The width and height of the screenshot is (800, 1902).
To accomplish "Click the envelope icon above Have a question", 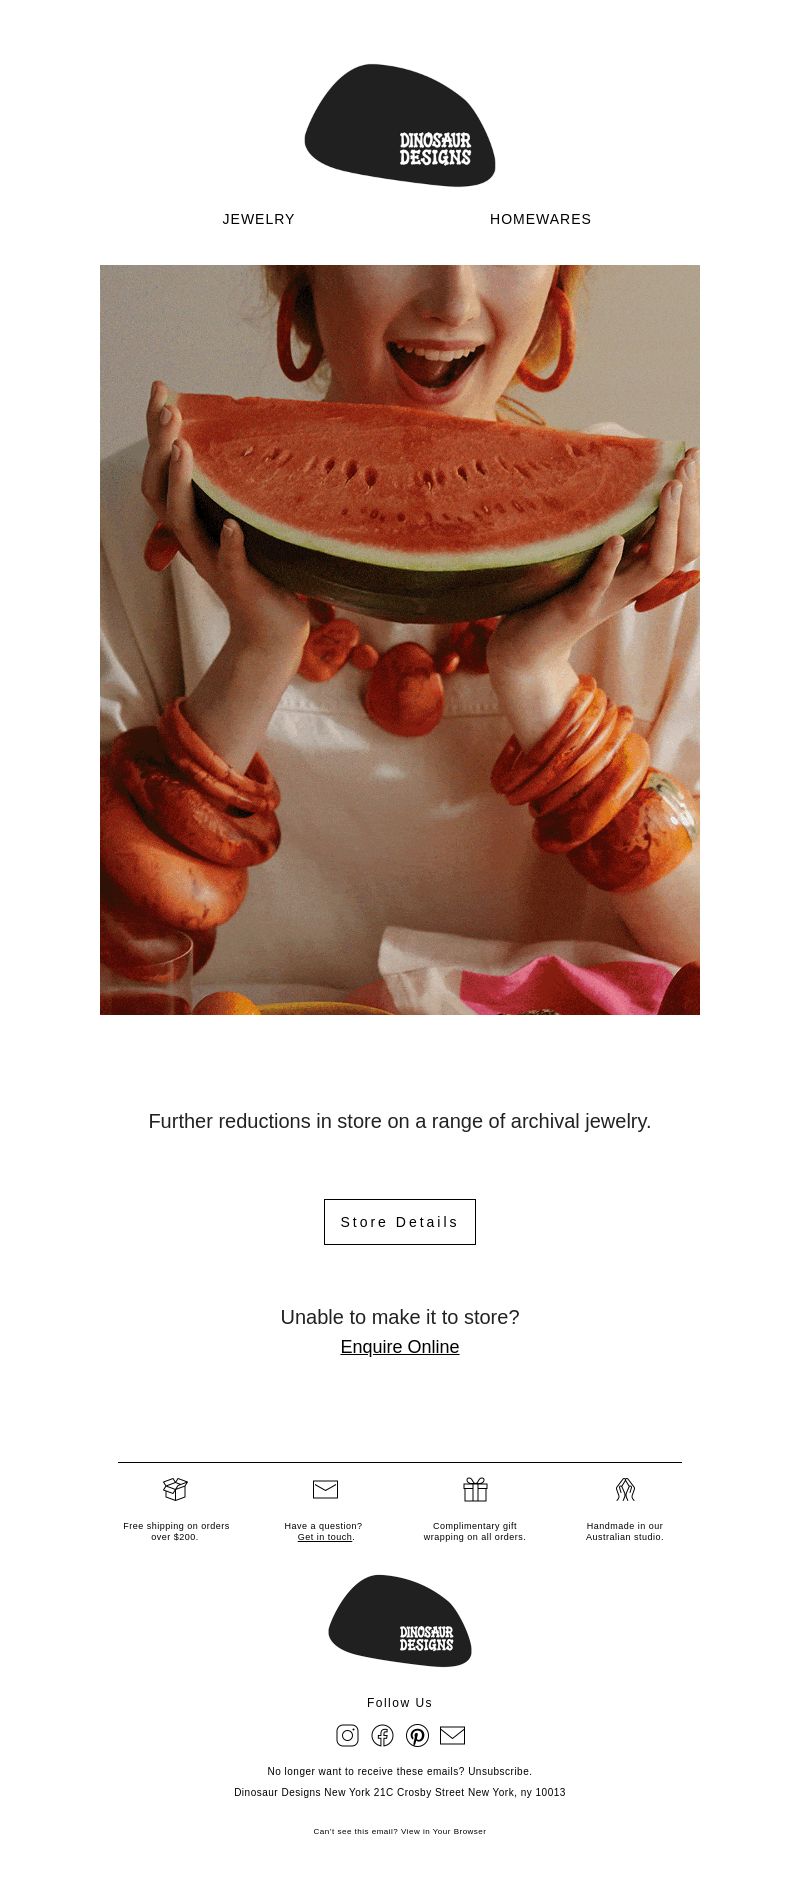I will click(x=325, y=1489).
